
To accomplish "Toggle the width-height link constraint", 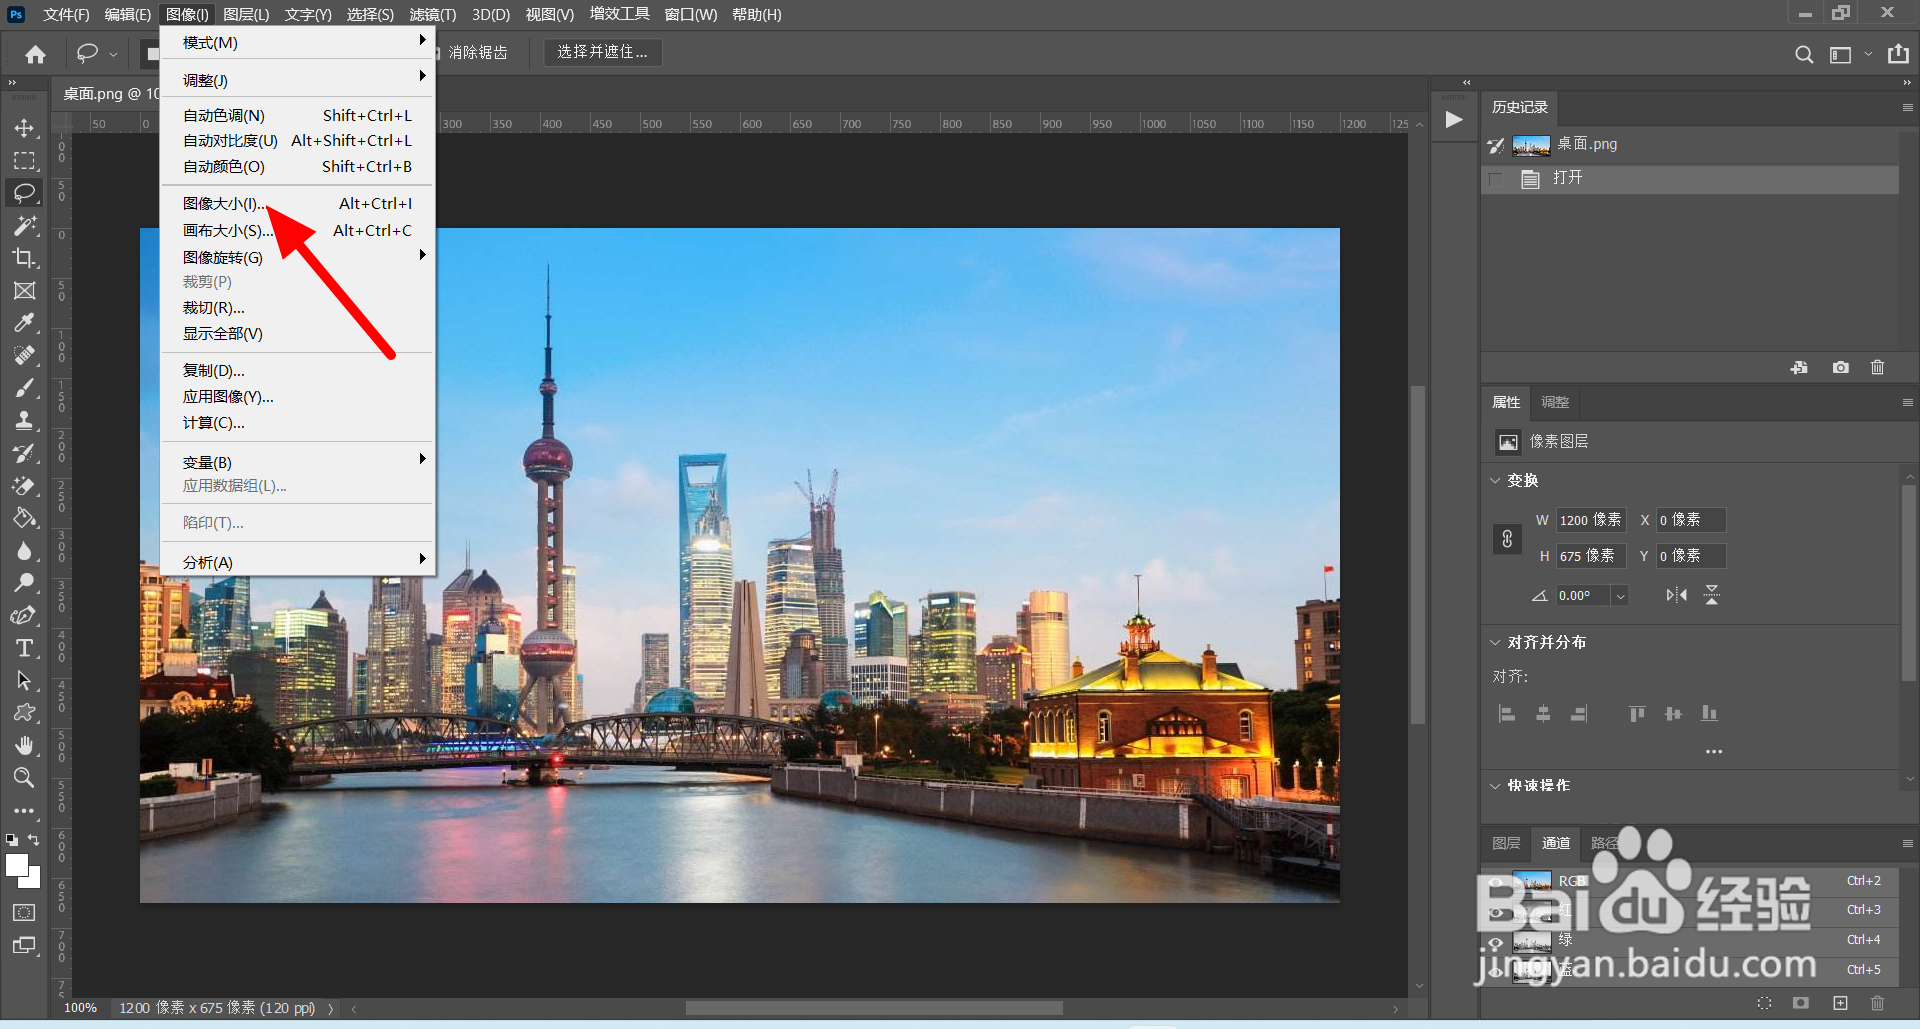I will pyautogui.click(x=1507, y=539).
